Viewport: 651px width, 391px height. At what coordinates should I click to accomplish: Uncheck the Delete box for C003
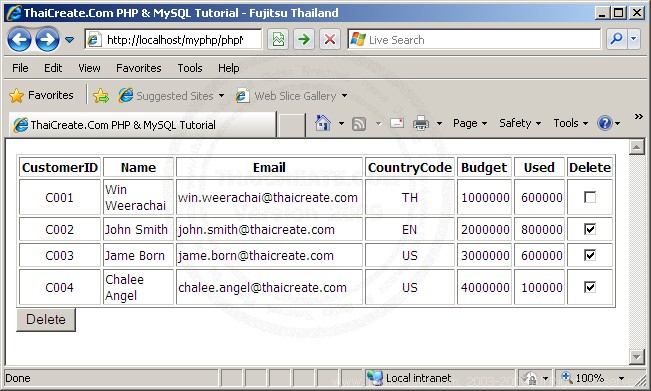(x=590, y=255)
